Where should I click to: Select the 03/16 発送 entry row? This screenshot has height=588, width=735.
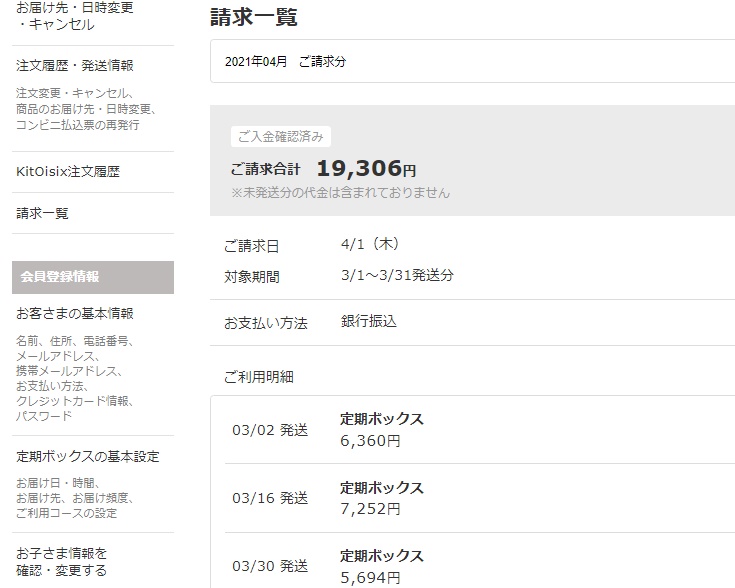480,498
